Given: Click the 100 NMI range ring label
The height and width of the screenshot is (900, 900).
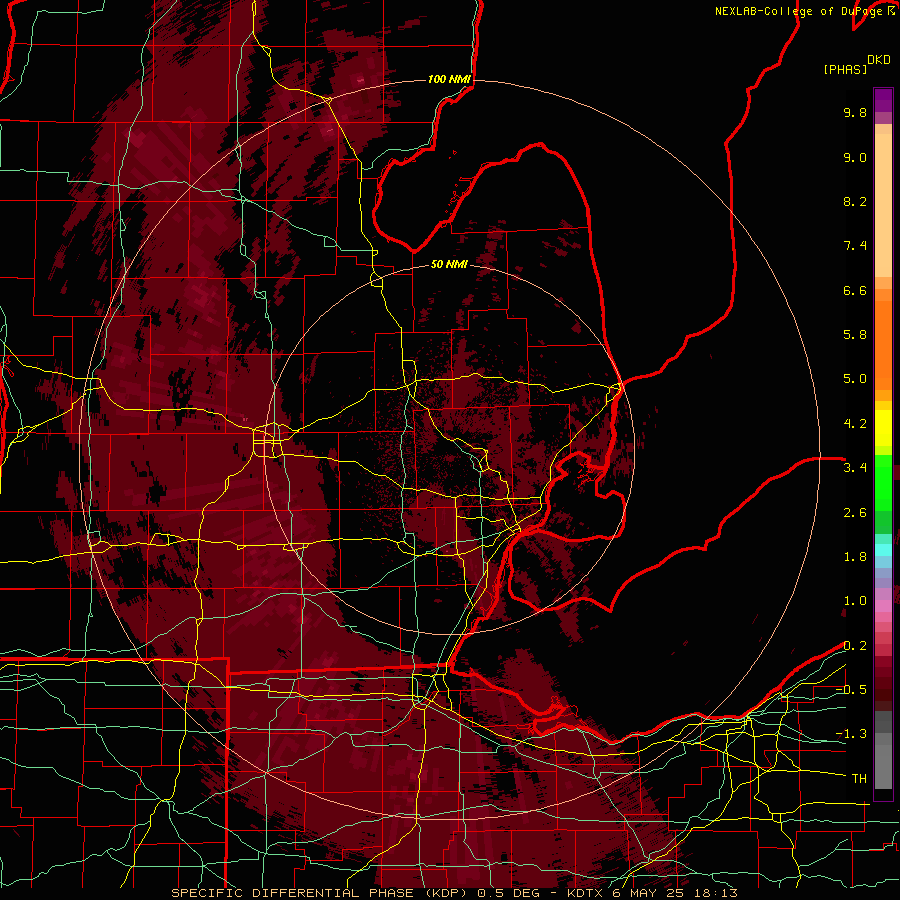Looking at the screenshot, I should [449, 79].
